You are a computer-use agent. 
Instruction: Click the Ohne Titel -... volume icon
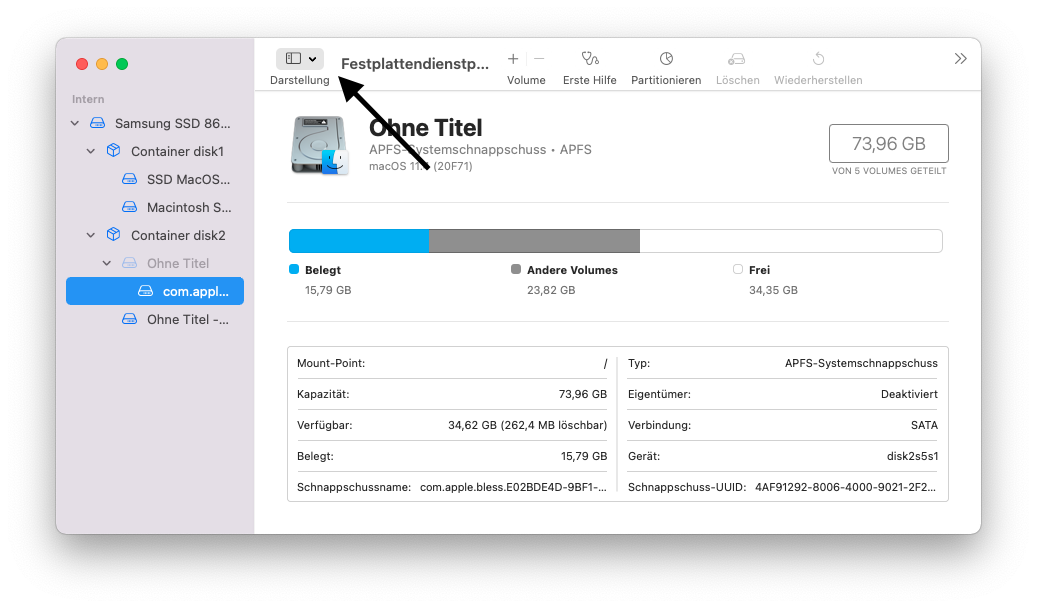click(130, 320)
